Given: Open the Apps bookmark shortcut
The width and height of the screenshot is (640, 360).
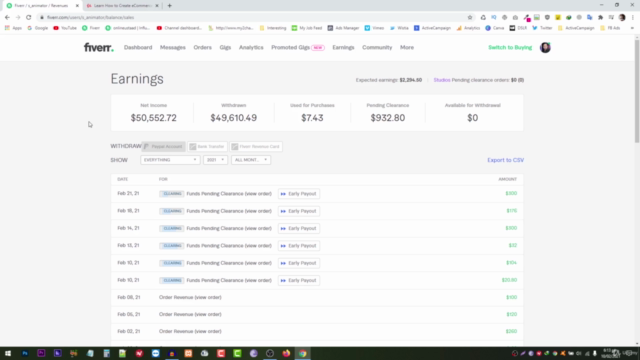Looking at the screenshot, I should coord(13,28).
